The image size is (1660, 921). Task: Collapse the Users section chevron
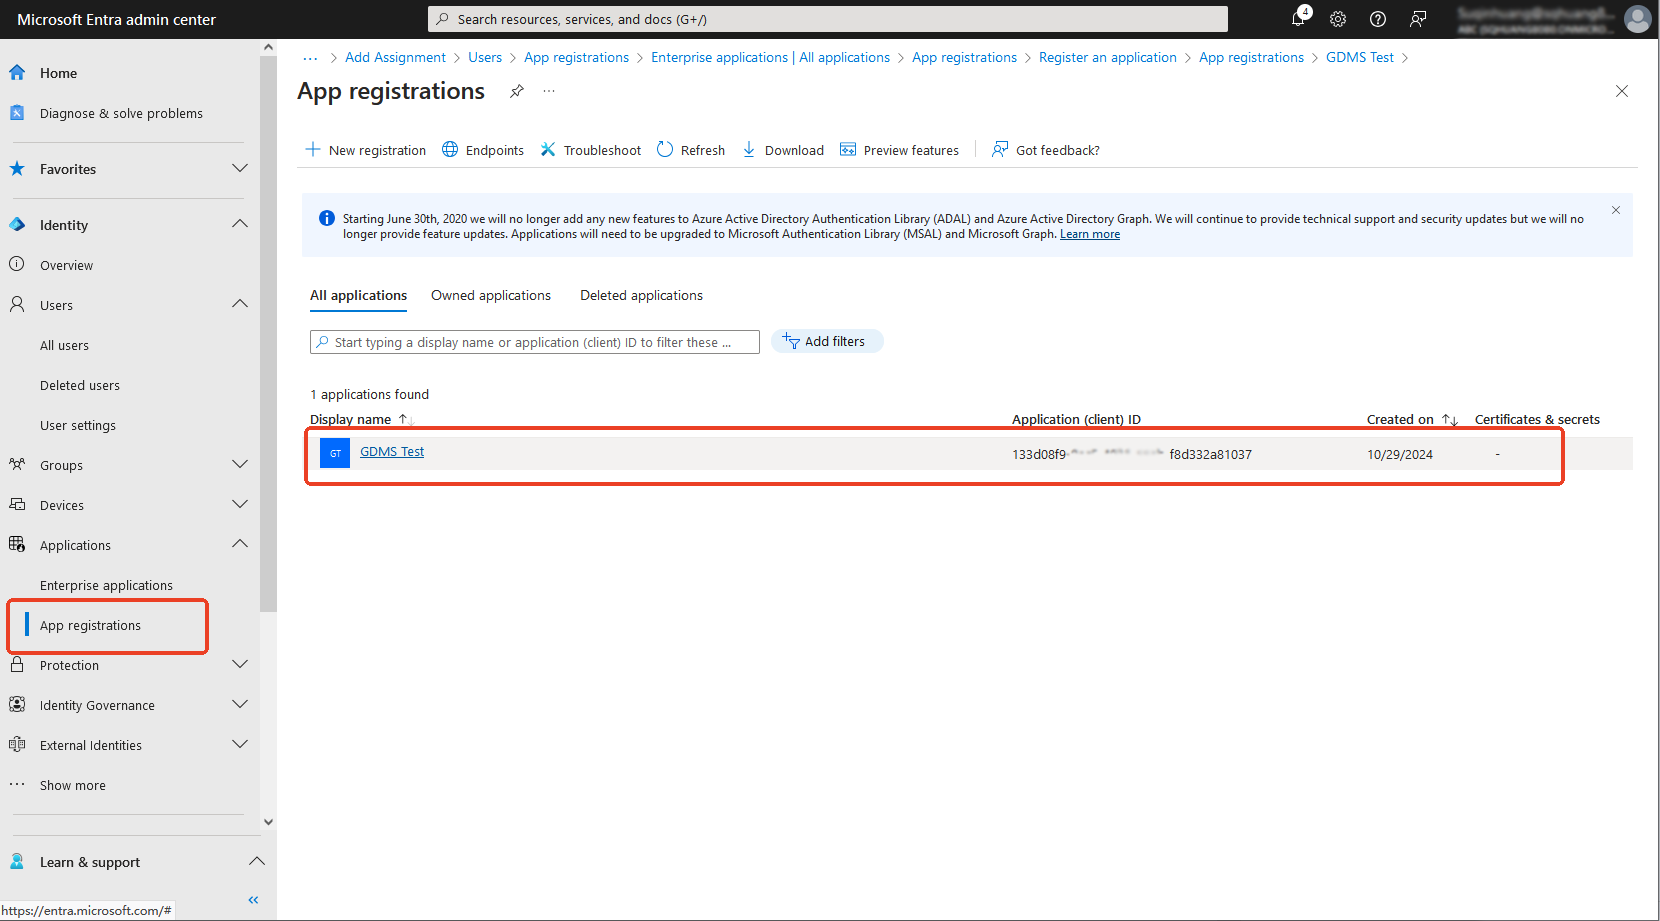(x=240, y=304)
